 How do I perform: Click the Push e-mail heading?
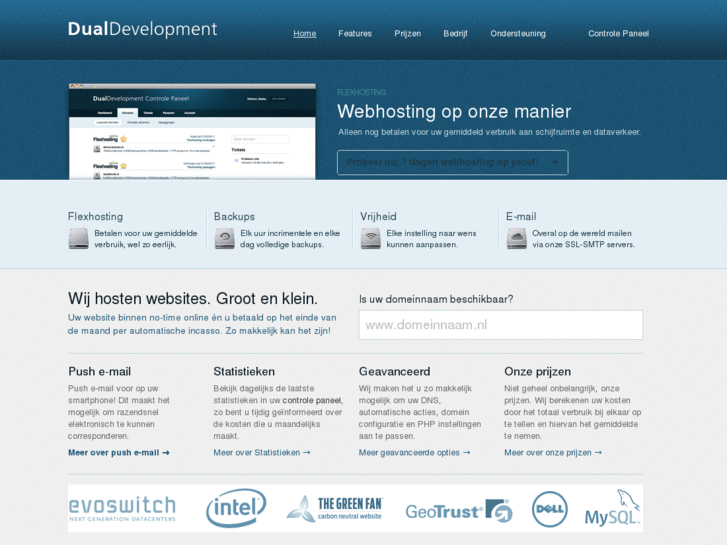pos(99,372)
